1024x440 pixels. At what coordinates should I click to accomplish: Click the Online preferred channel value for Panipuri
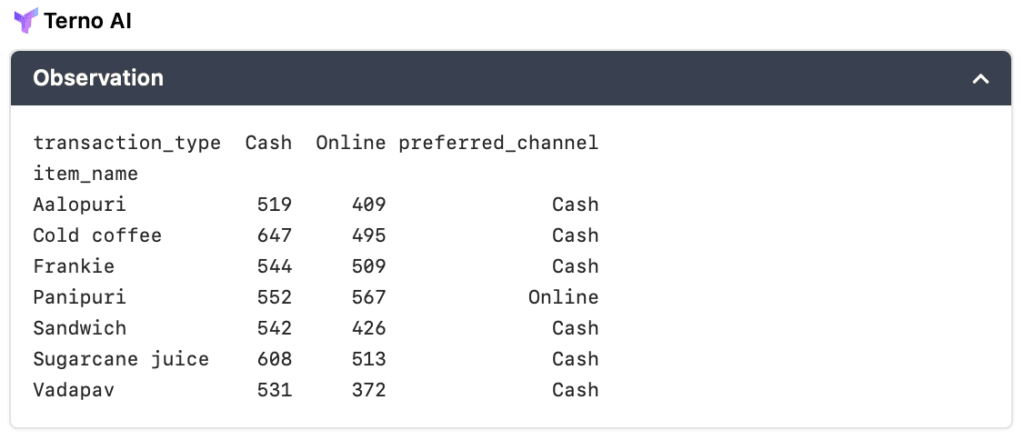point(563,298)
